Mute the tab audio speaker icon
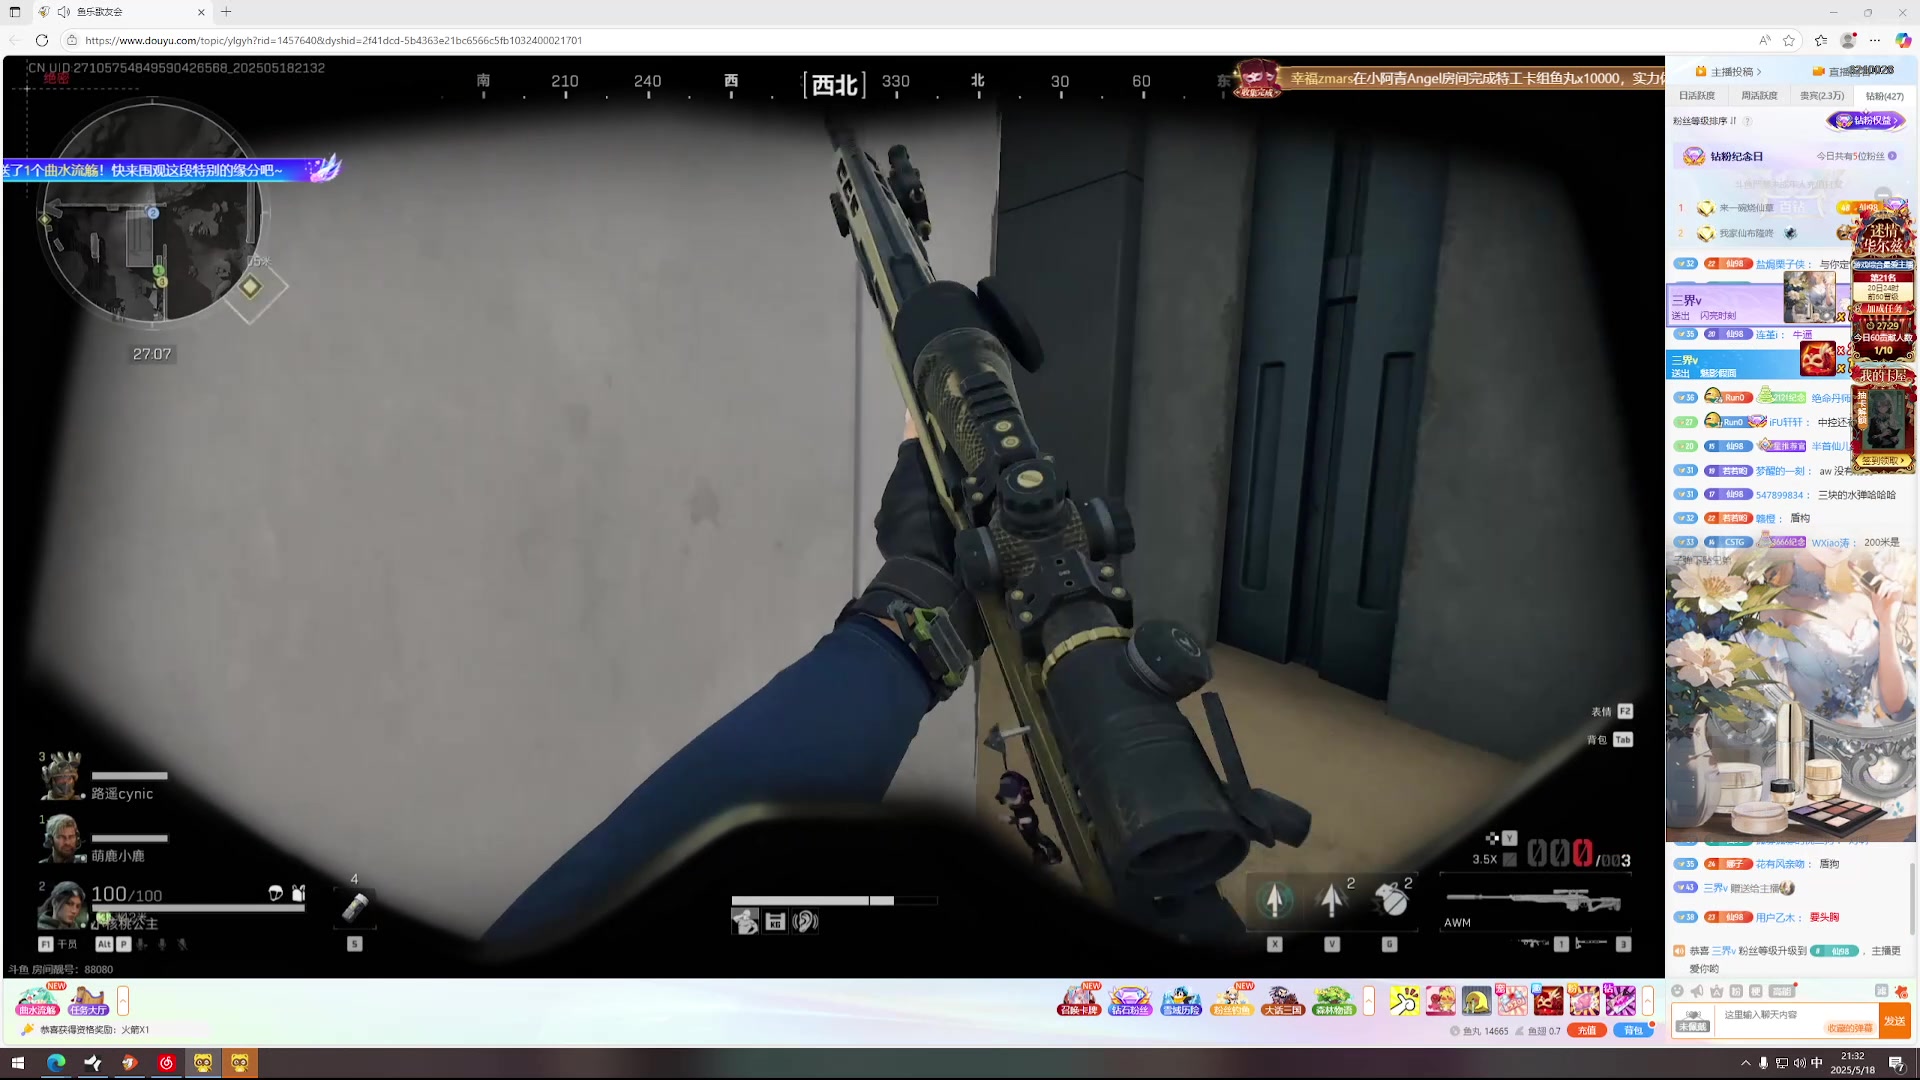Image resolution: width=1920 pixels, height=1080 pixels. point(63,12)
